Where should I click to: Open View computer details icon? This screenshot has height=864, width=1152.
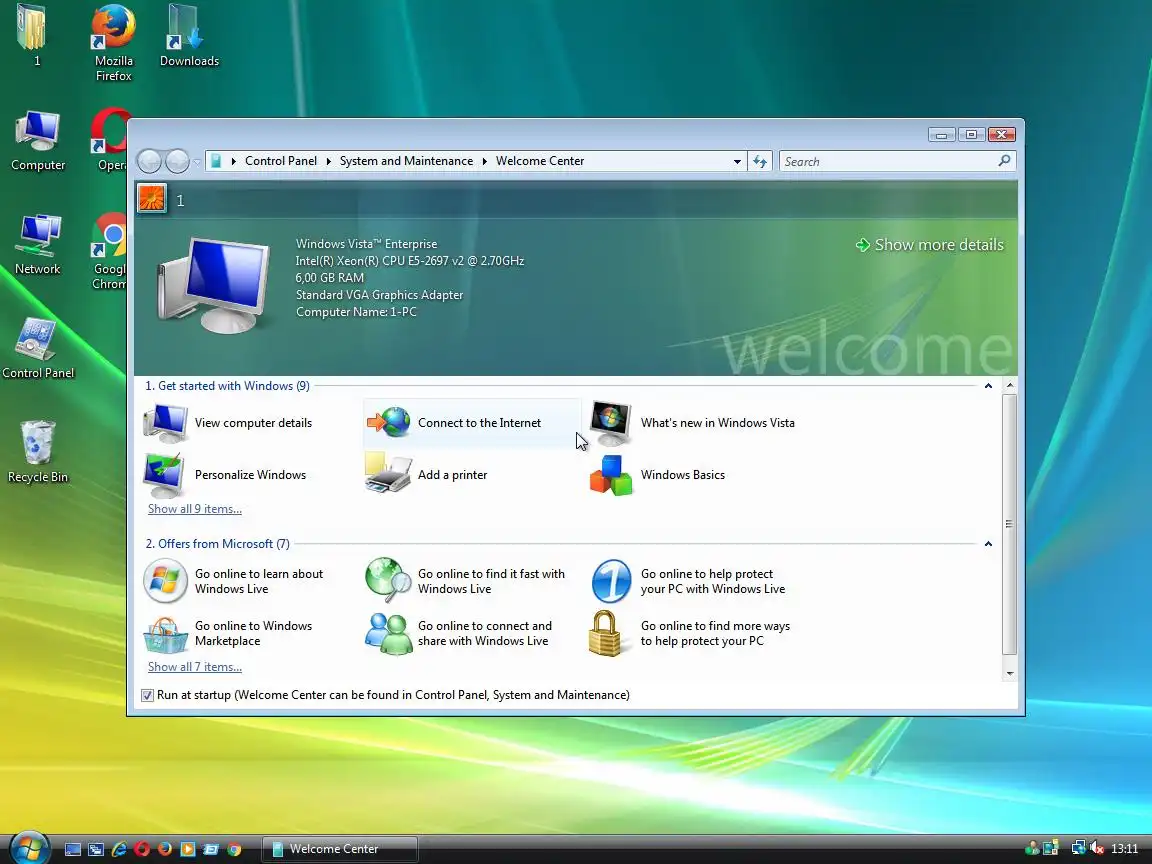165,423
